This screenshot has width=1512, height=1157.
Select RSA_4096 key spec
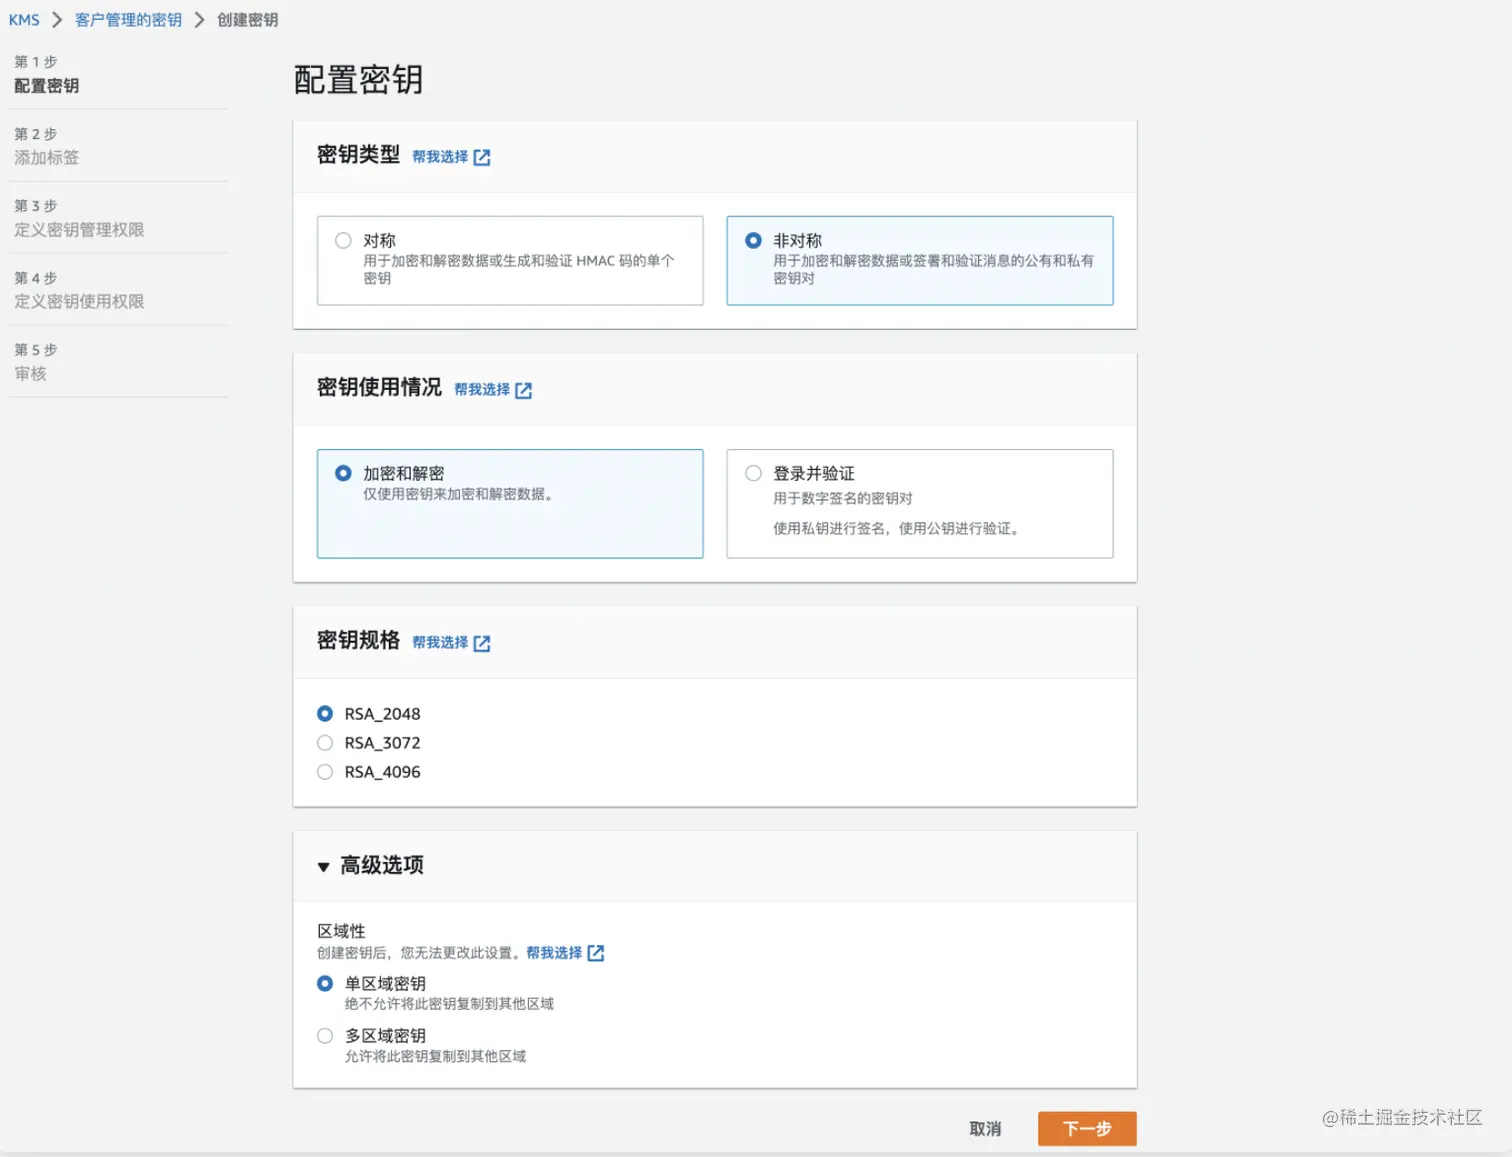(325, 772)
